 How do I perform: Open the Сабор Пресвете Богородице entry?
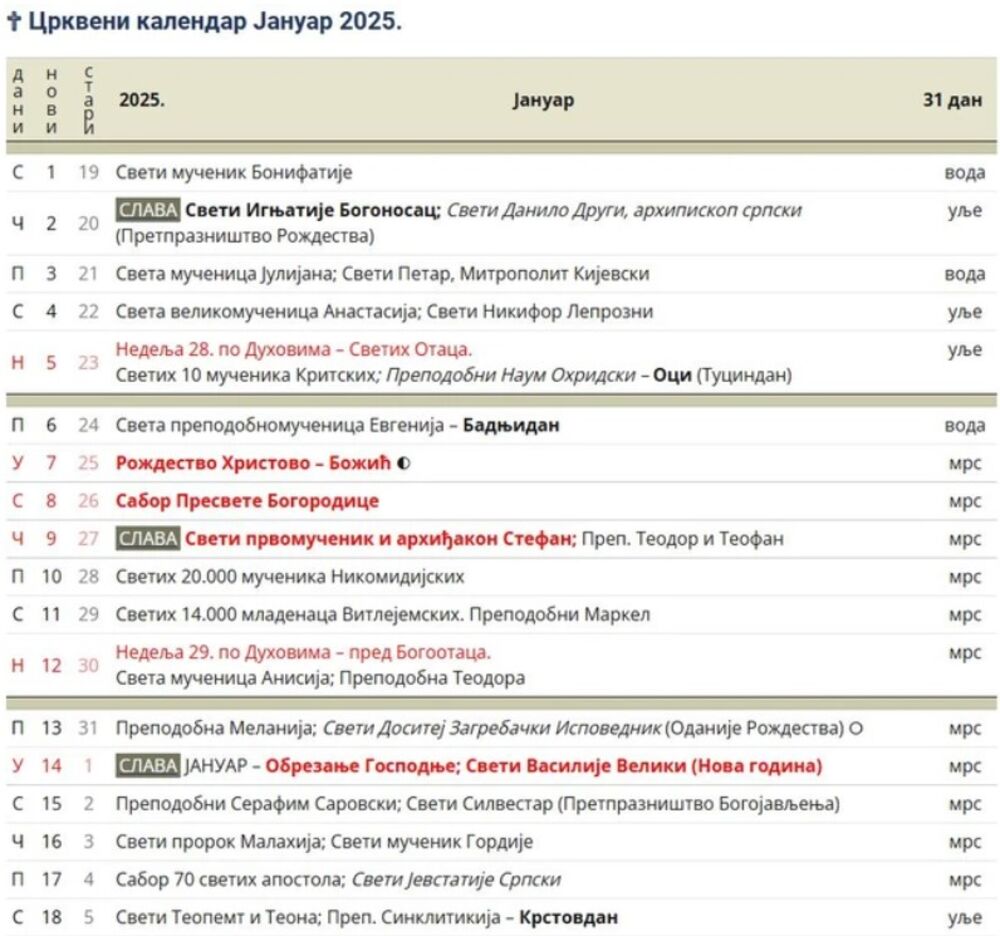(247, 501)
